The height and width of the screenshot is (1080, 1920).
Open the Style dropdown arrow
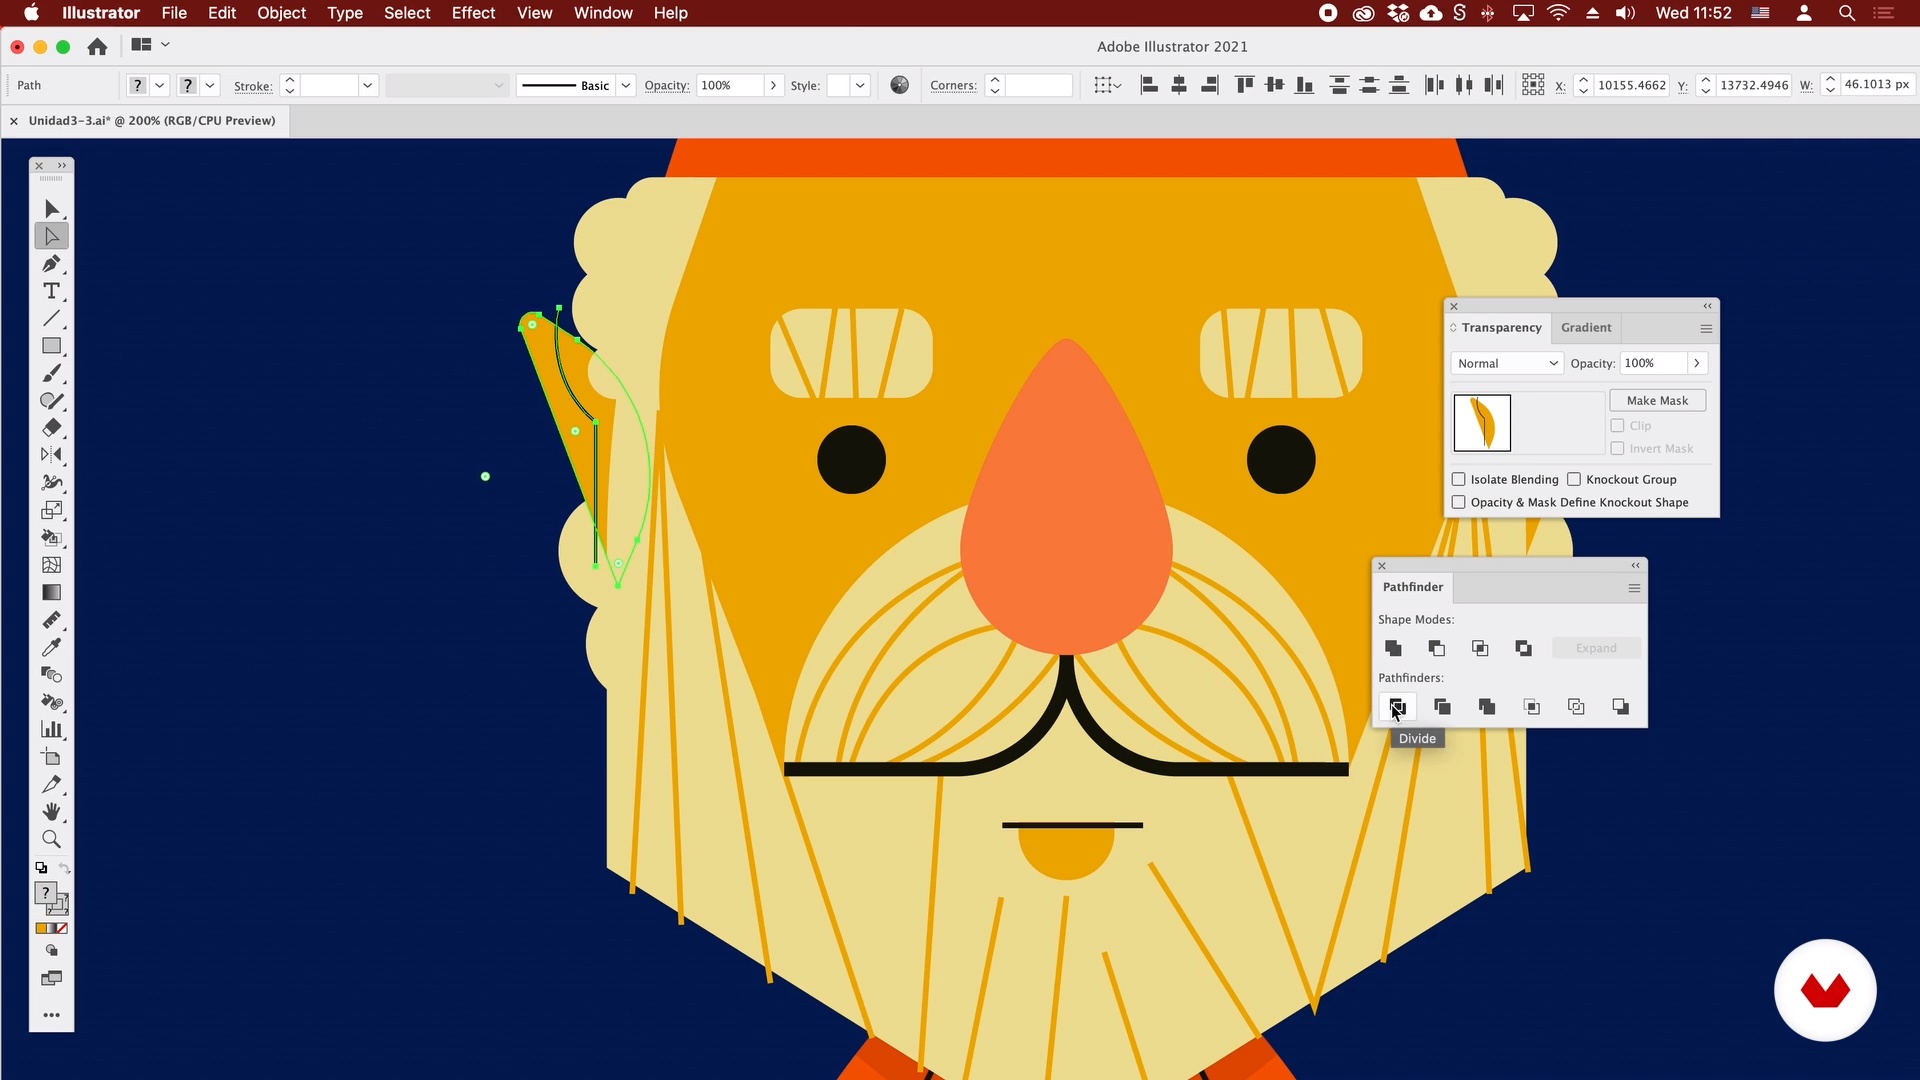(860, 85)
